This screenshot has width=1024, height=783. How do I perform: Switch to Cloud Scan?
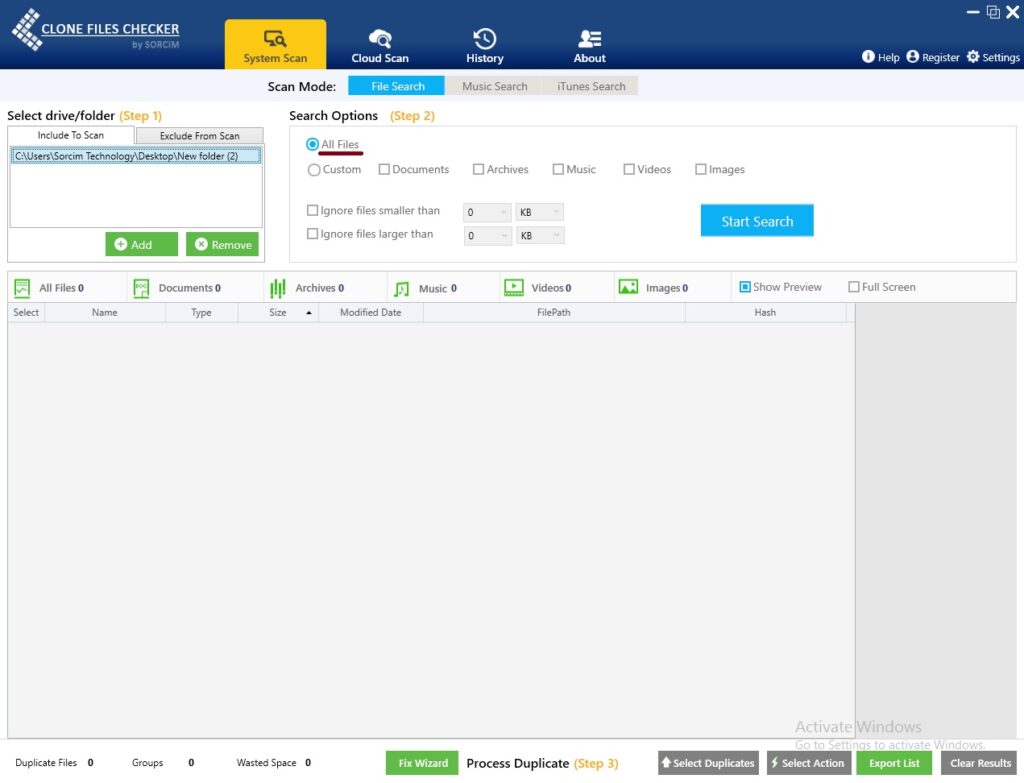pyautogui.click(x=379, y=44)
